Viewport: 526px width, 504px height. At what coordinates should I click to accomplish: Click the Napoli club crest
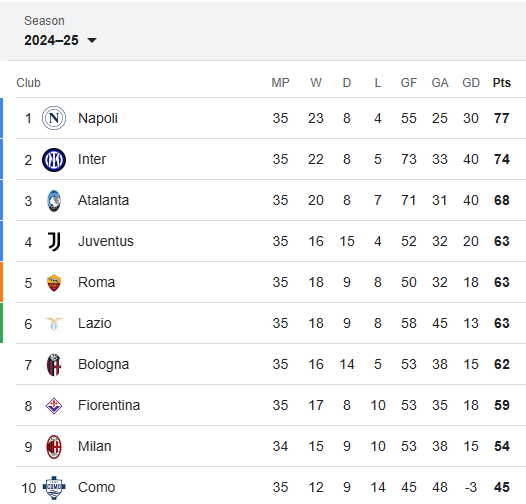(54, 118)
